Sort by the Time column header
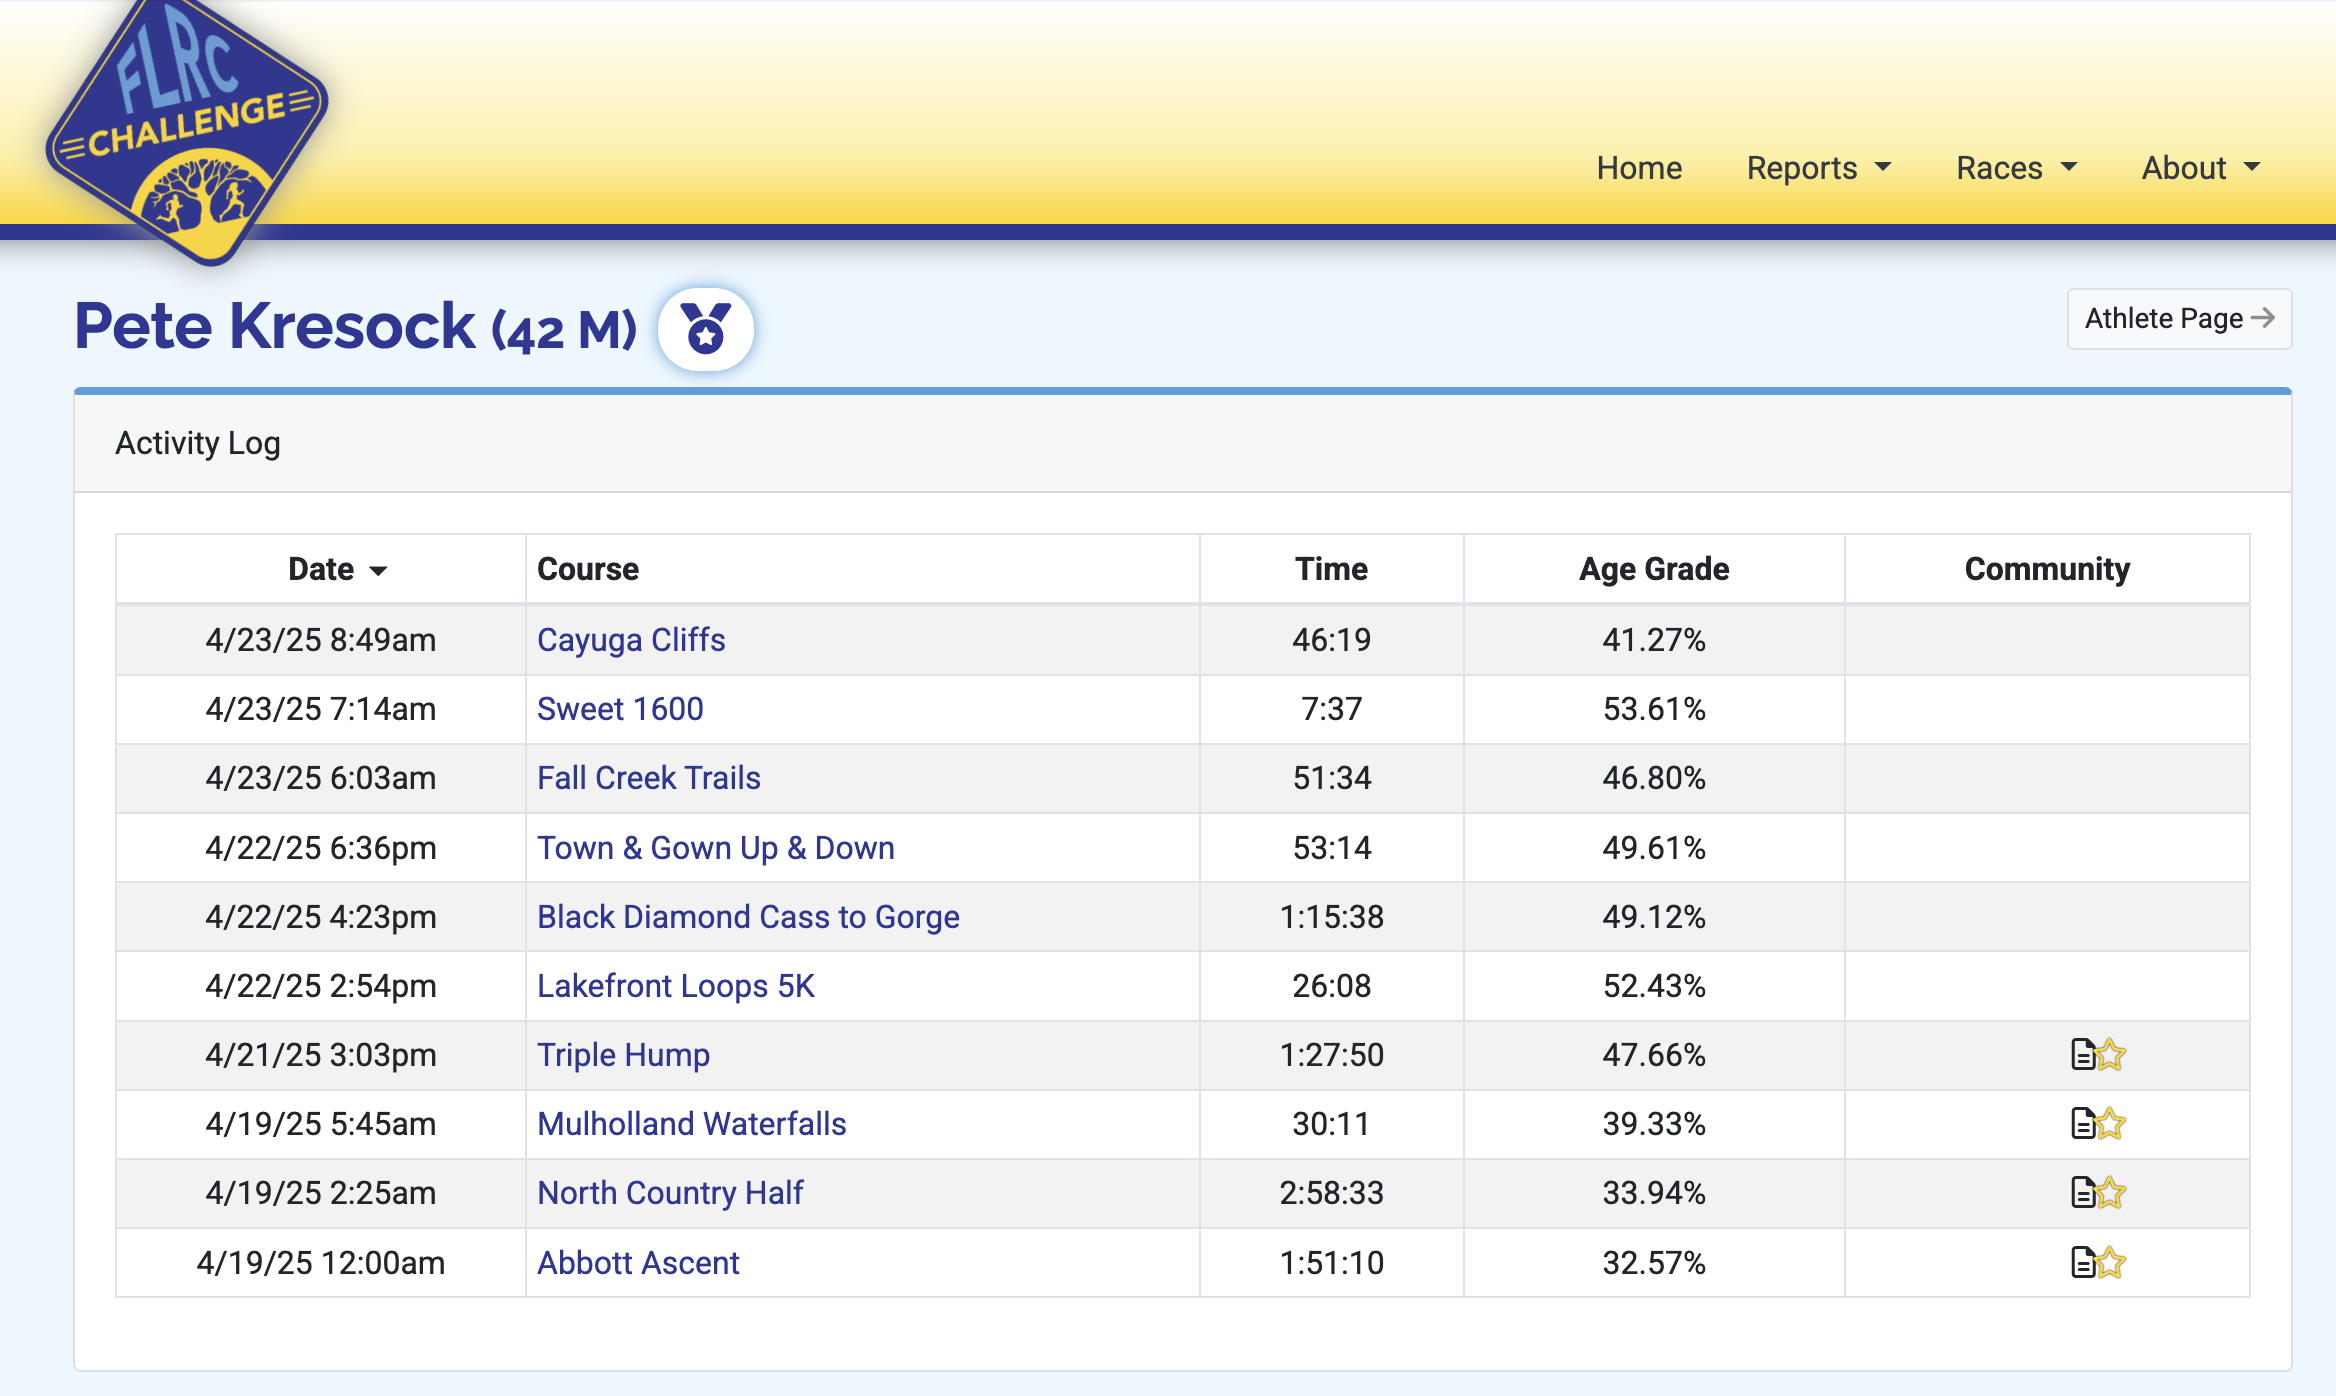 [1331, 569]
